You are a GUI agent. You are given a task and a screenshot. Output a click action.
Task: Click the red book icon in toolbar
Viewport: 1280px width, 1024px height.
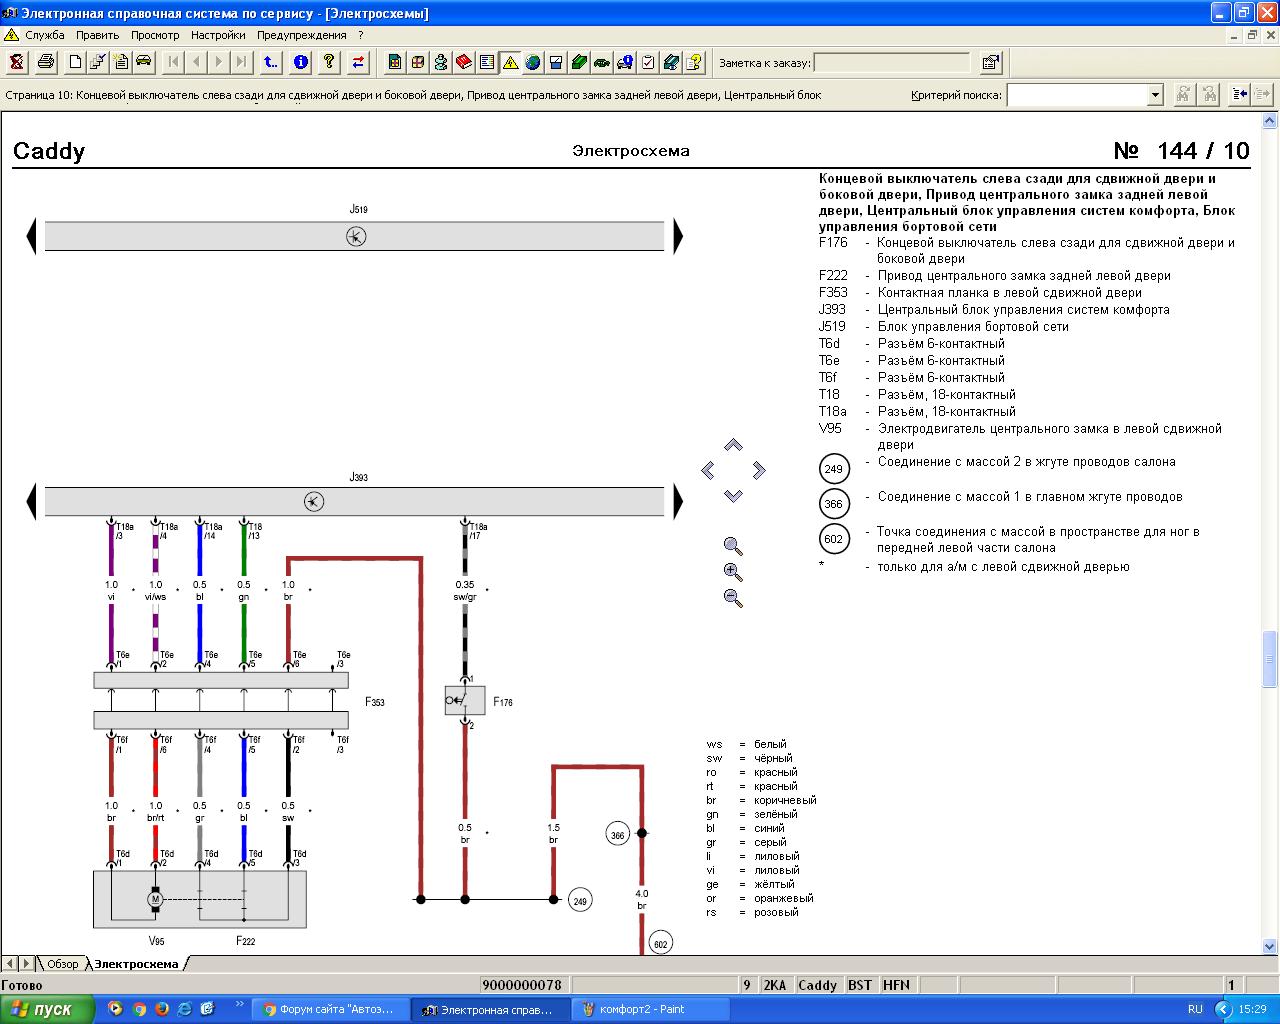point(464,62)
